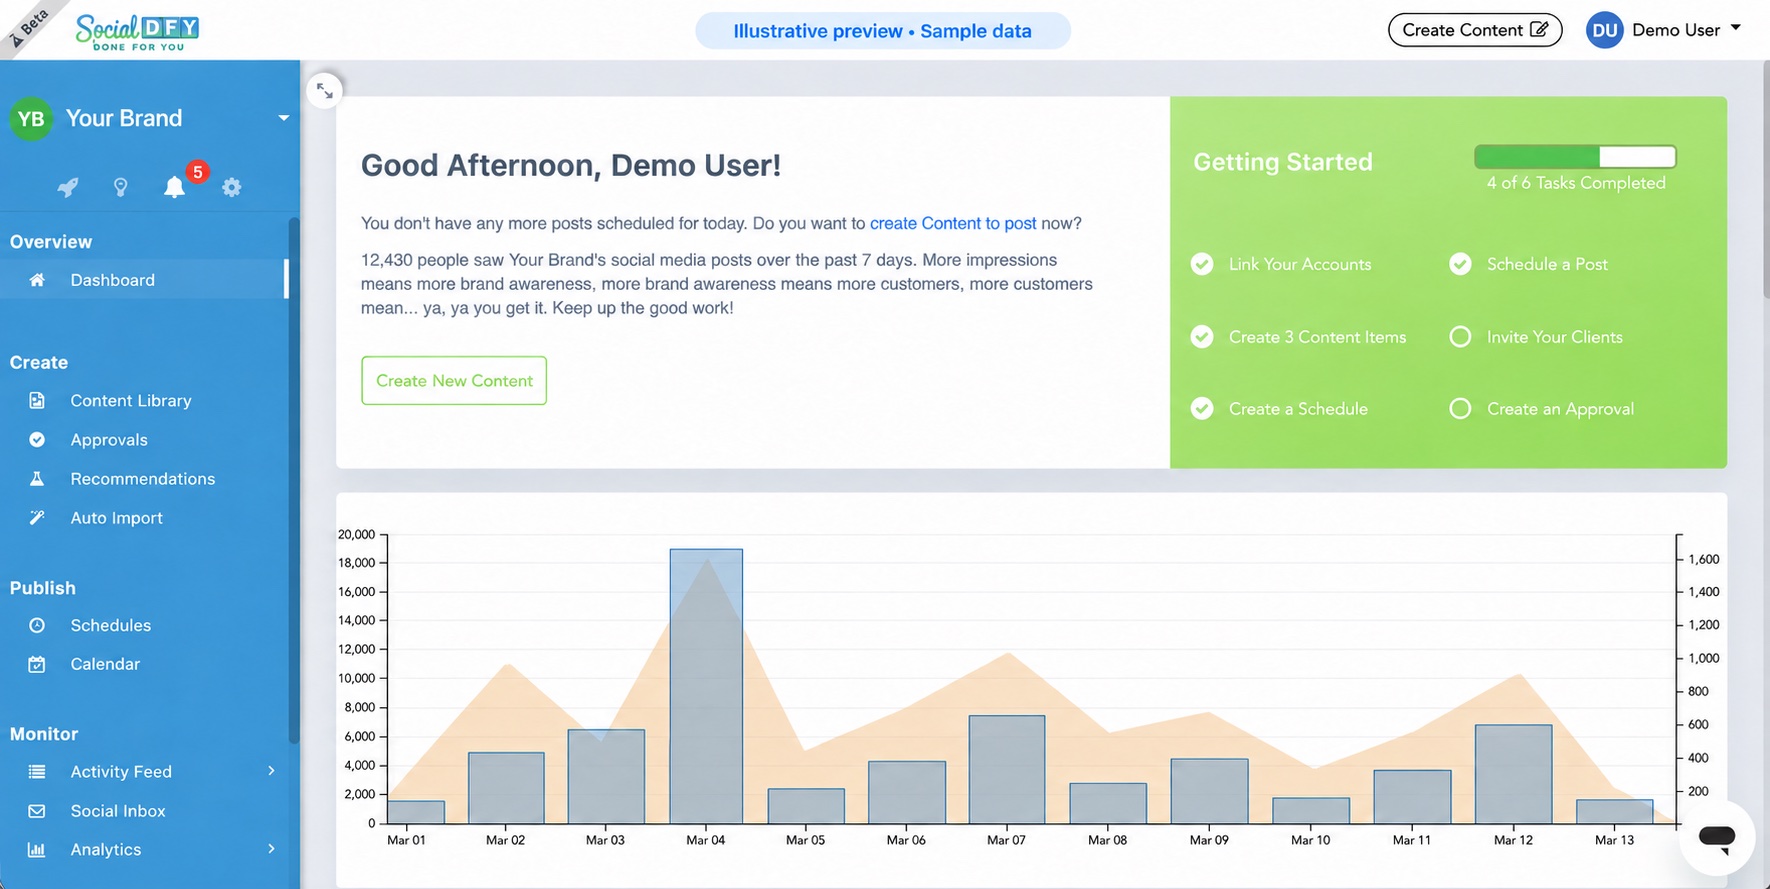
Task: Click the Content Library document icon
Action: [37, 400]
